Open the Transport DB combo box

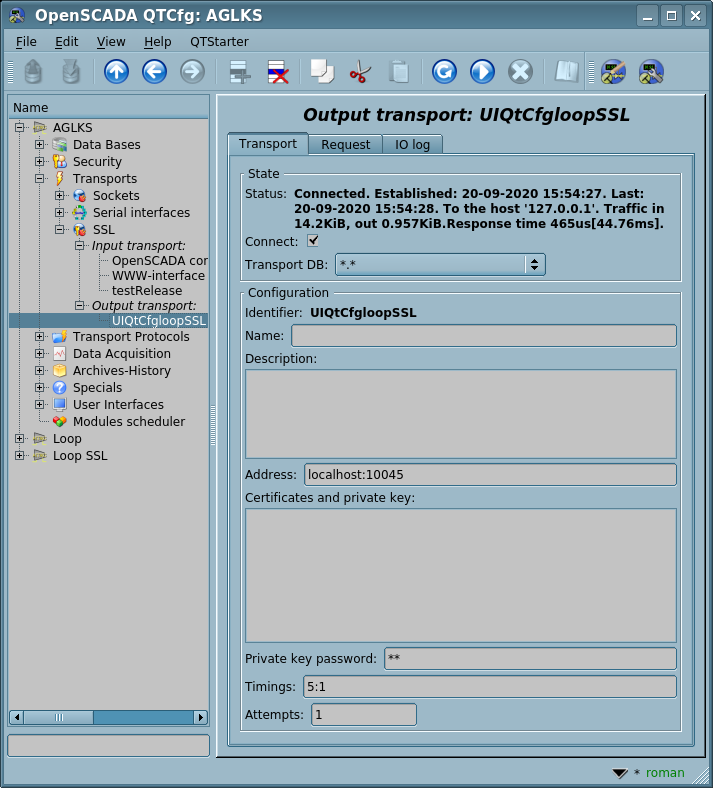[440, 264]
